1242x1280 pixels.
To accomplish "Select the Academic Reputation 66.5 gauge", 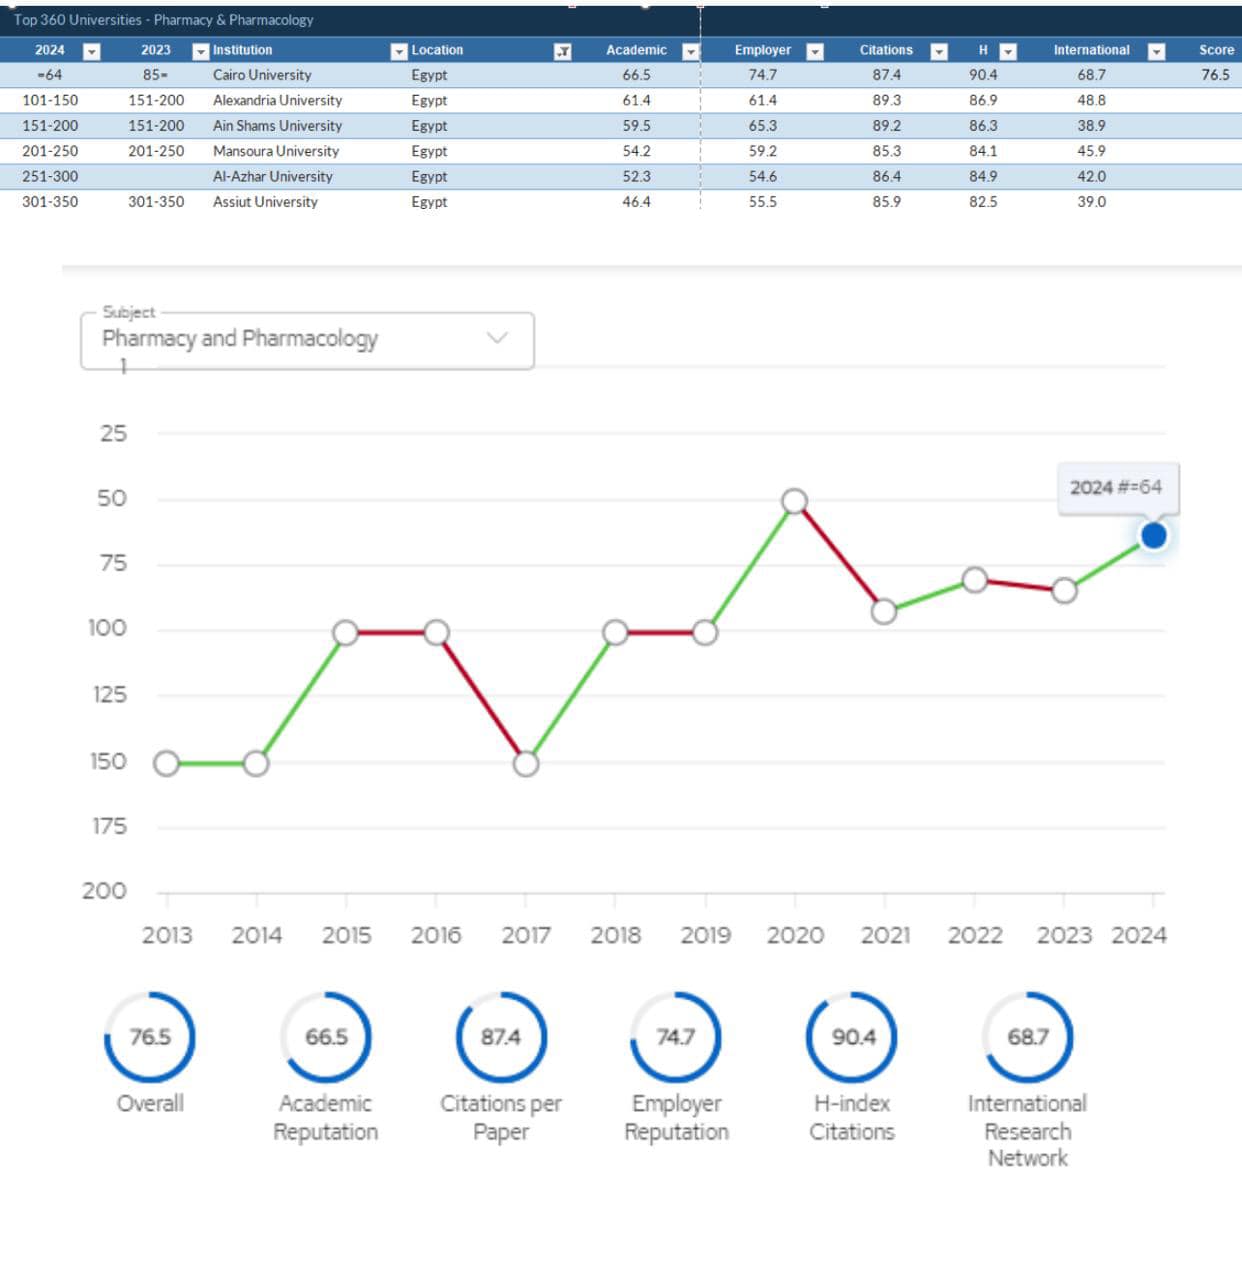I will point(326,1037).
